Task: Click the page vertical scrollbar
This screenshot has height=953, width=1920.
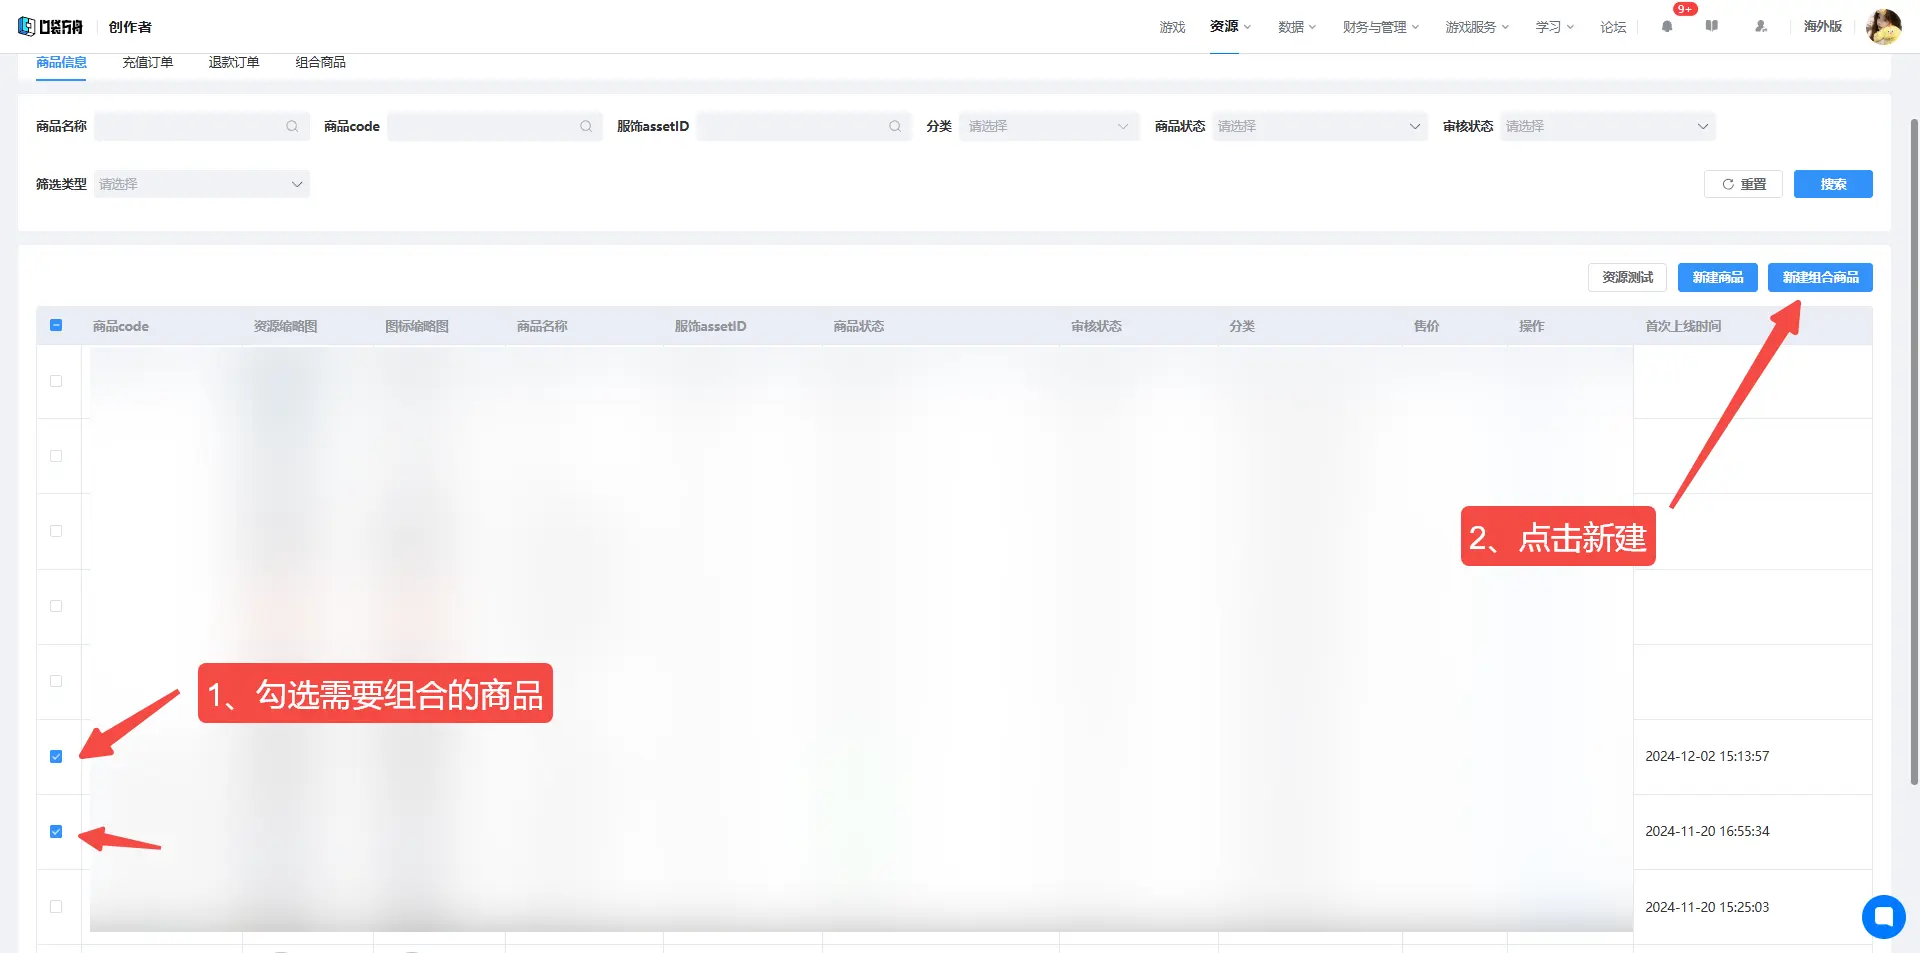Action: point(1914,450)
